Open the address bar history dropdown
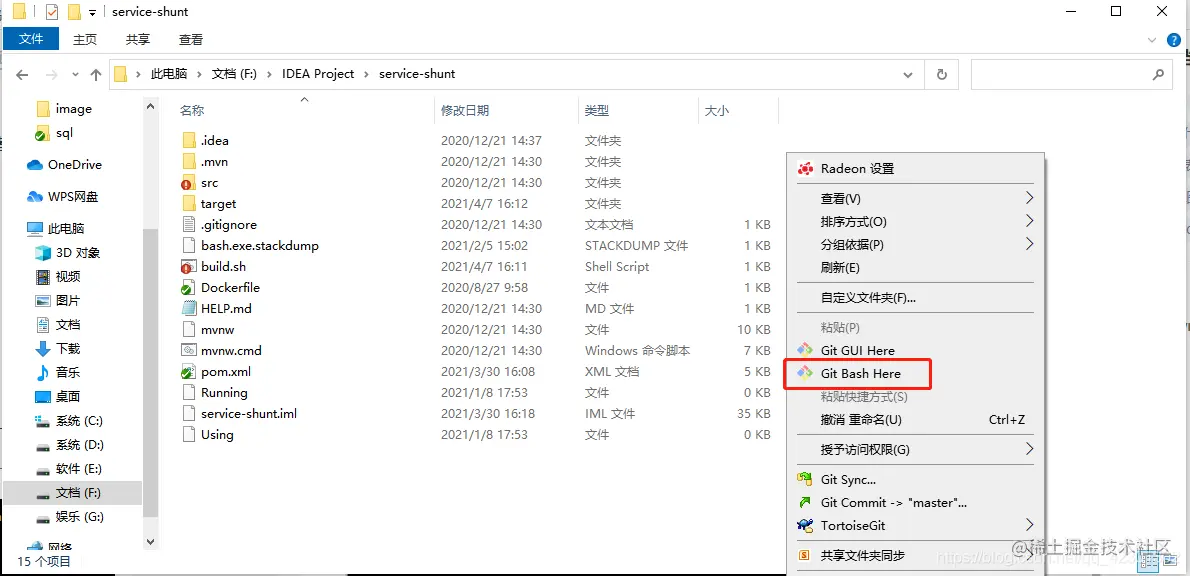Screen dimensions: 1190x576 coord(908,73)
